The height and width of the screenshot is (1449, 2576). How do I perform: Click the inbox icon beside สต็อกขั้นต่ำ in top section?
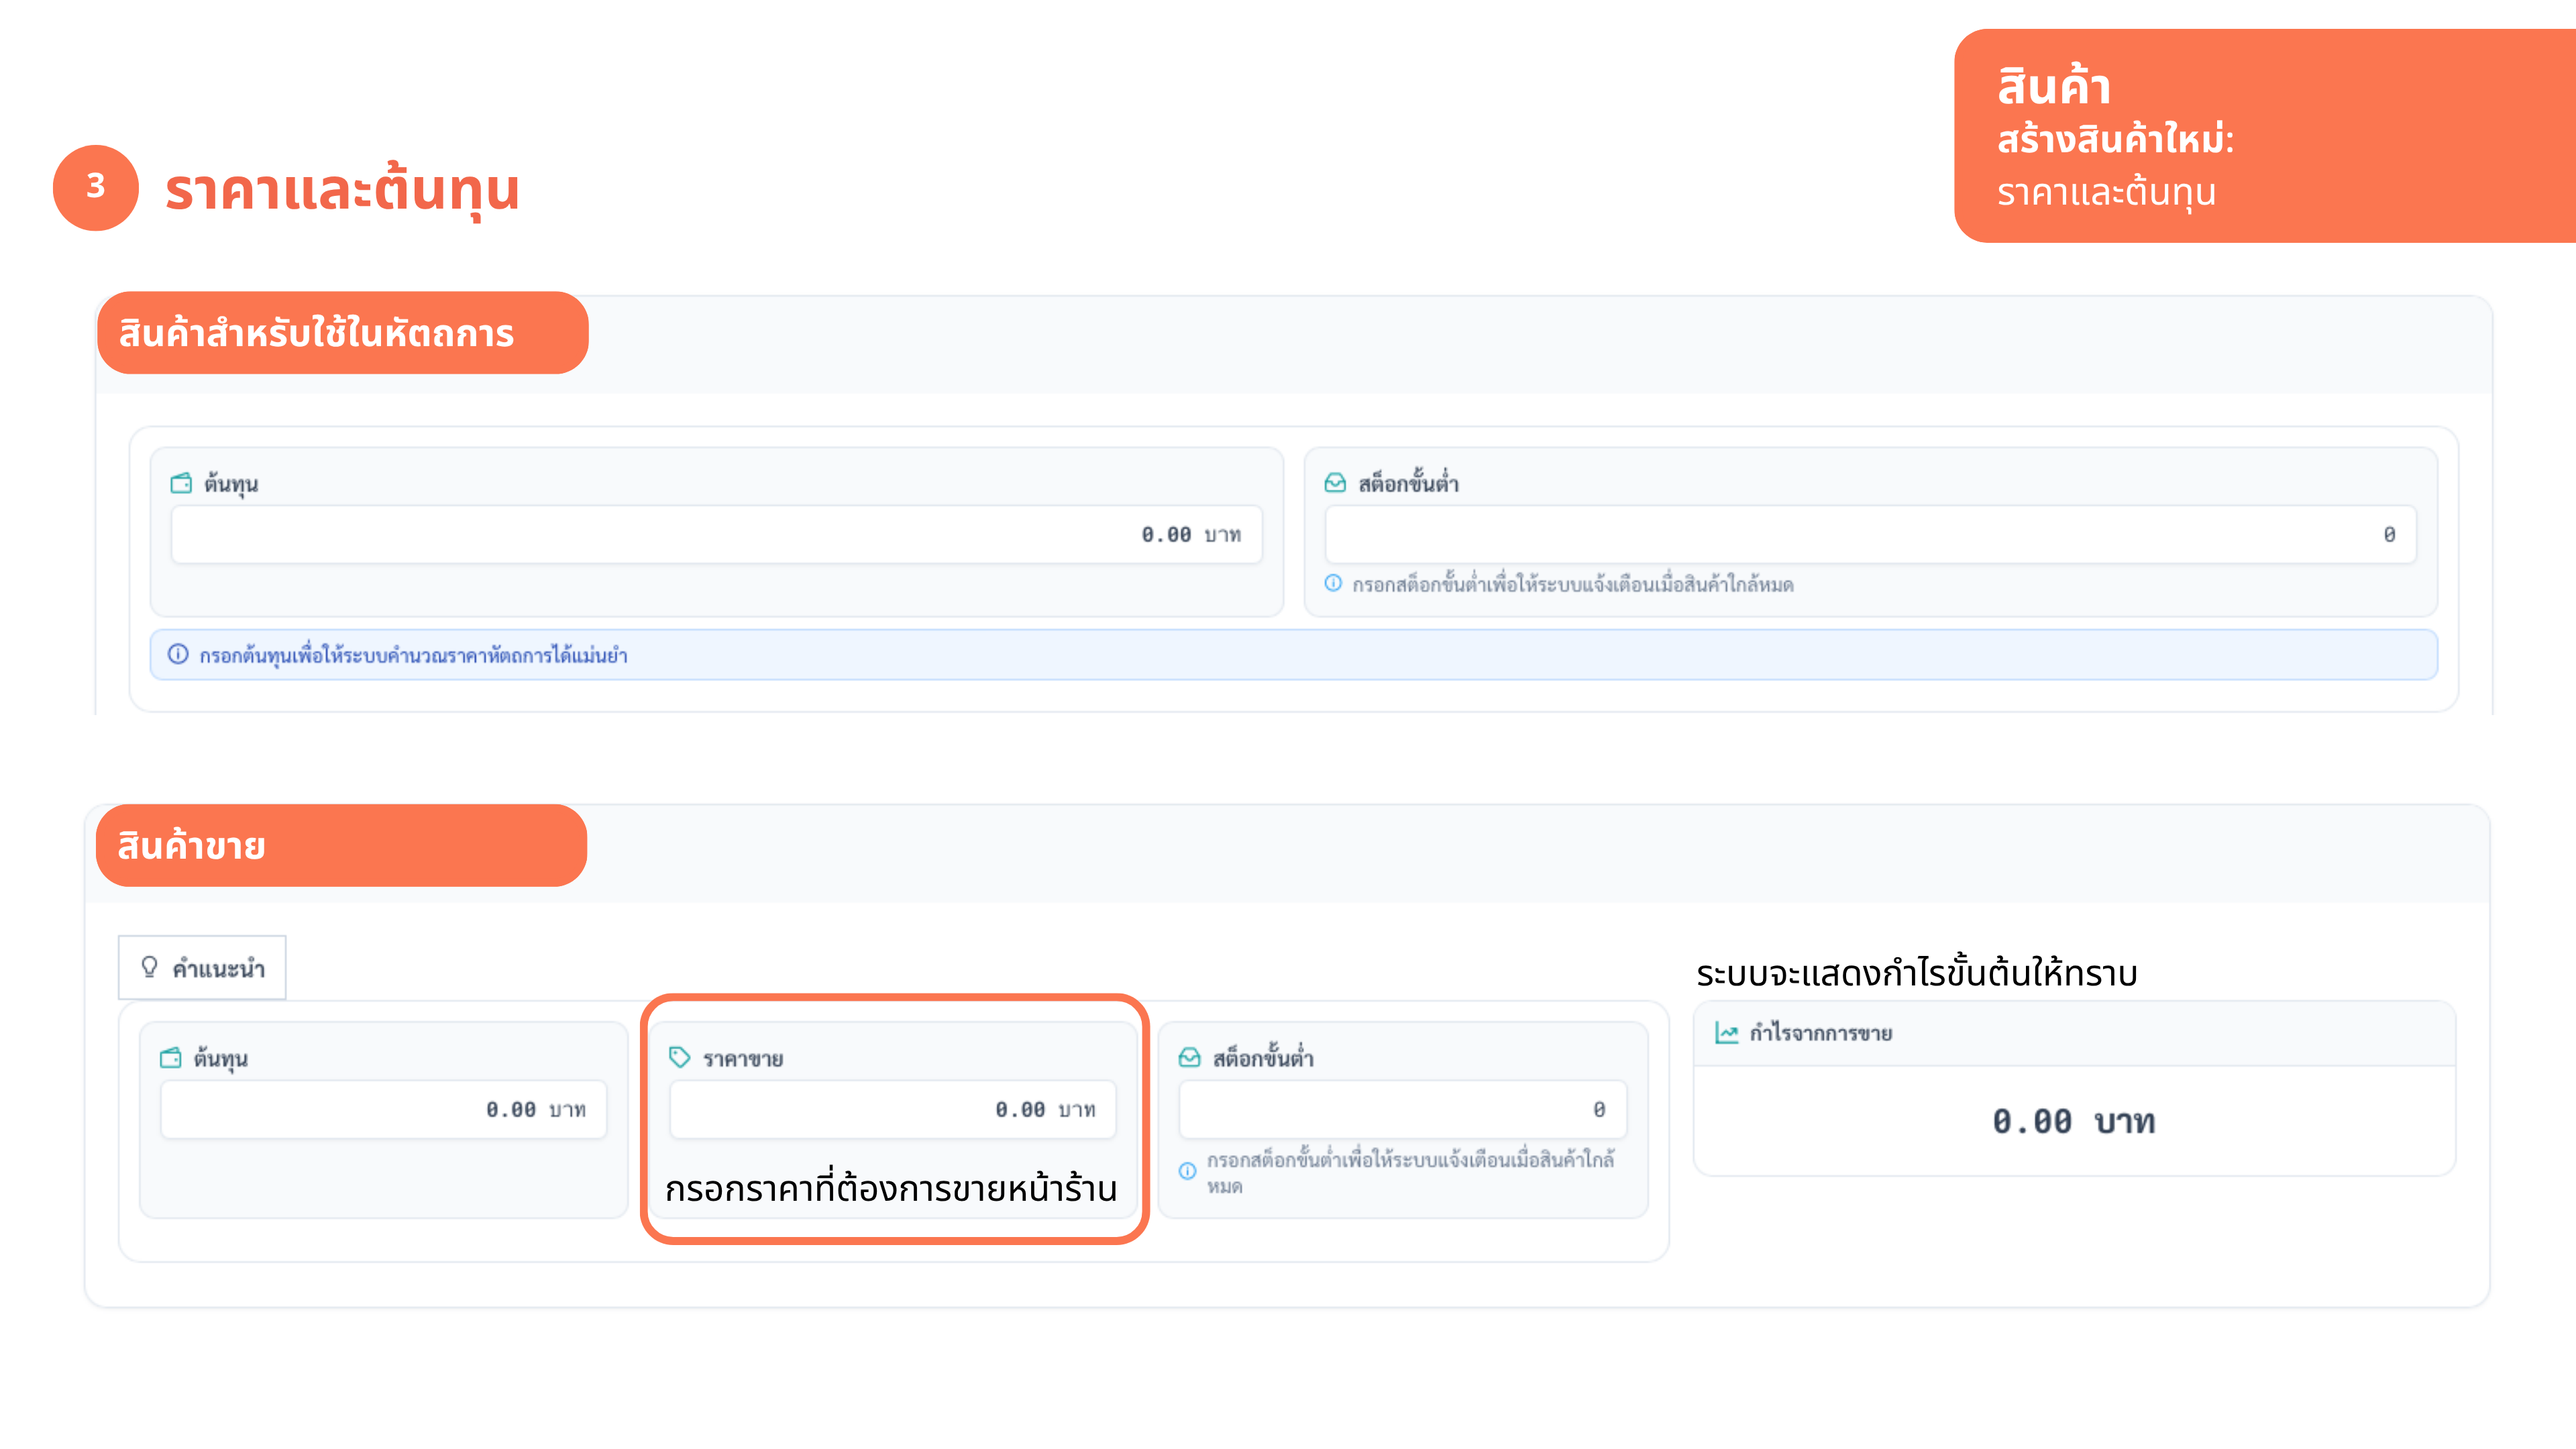click(x=1335, y=483)
